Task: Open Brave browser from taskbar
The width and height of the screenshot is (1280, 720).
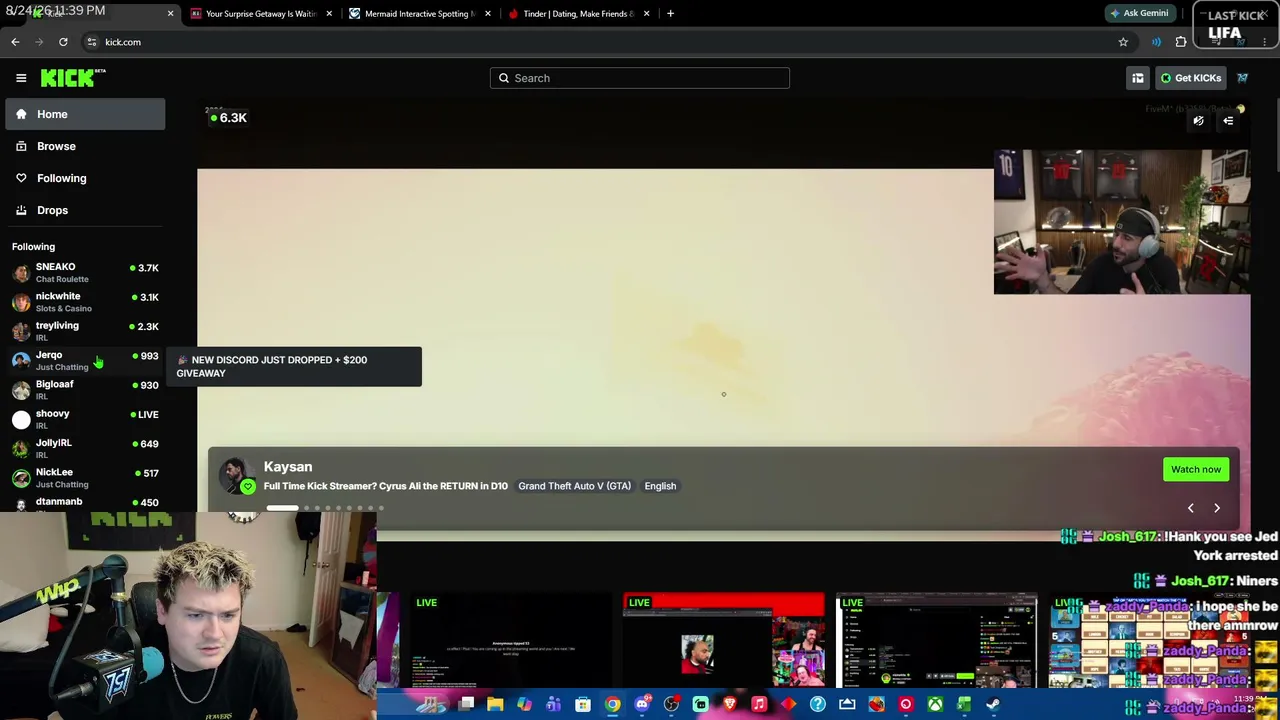Action: pyautogui.click(x=730, y=705)
